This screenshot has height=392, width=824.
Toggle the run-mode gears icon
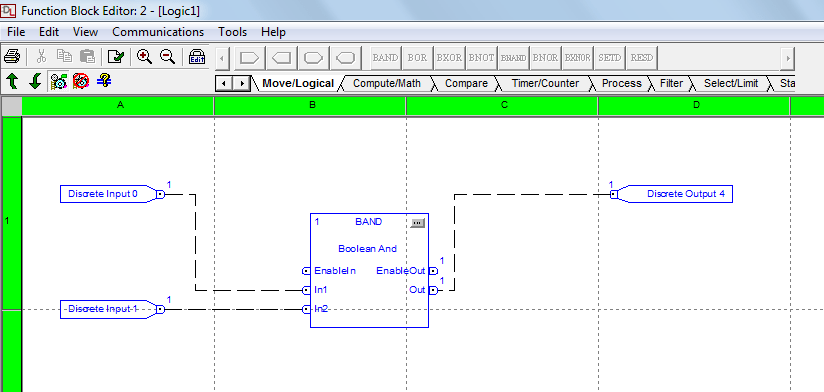[x=58, y=81]
